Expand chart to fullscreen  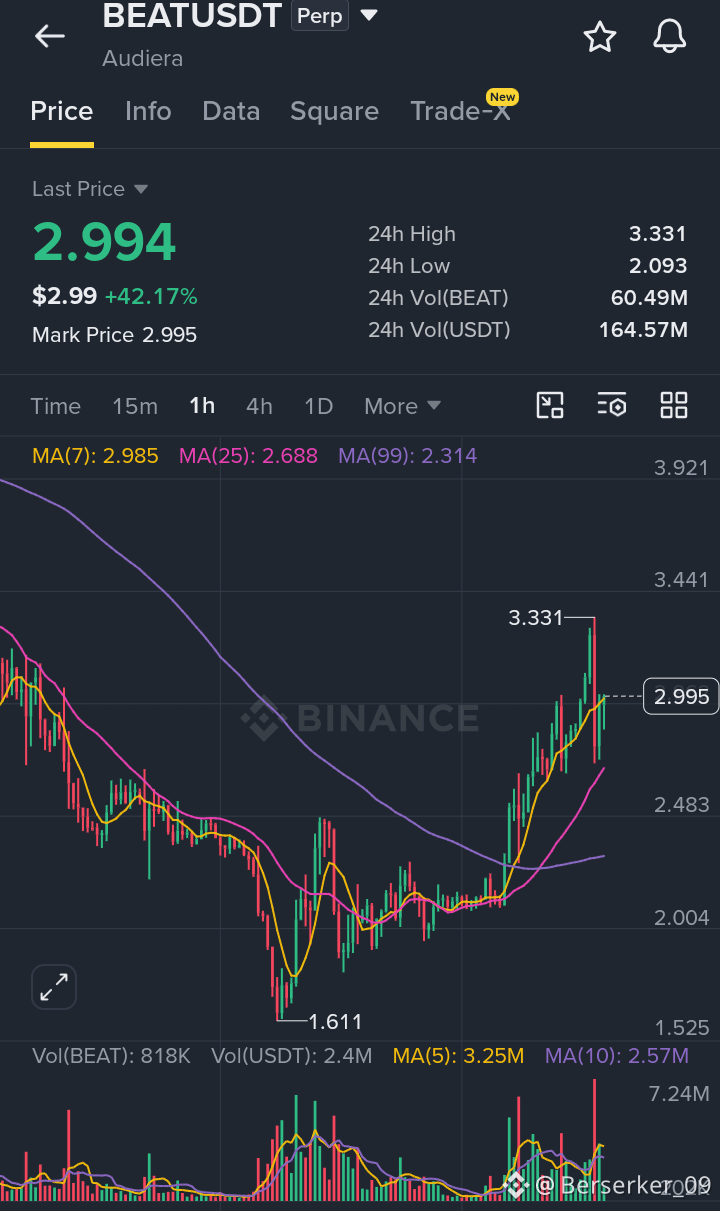pyautogui.click(x=54, y=988)
